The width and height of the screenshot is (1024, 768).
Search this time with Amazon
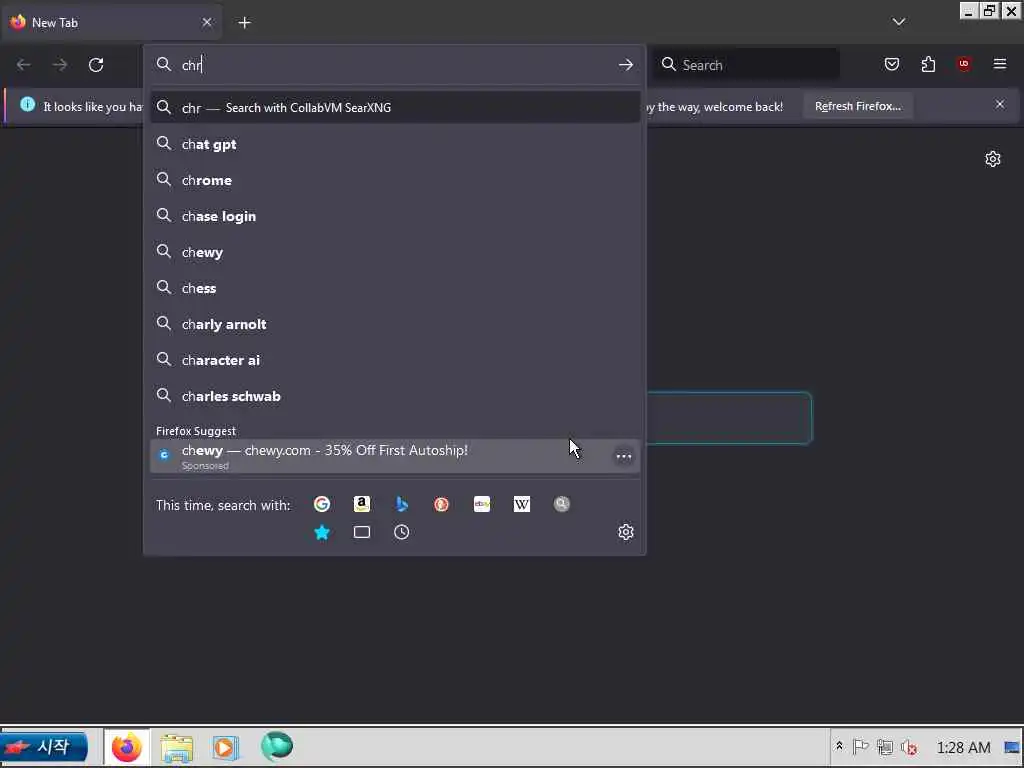point(362,504)
